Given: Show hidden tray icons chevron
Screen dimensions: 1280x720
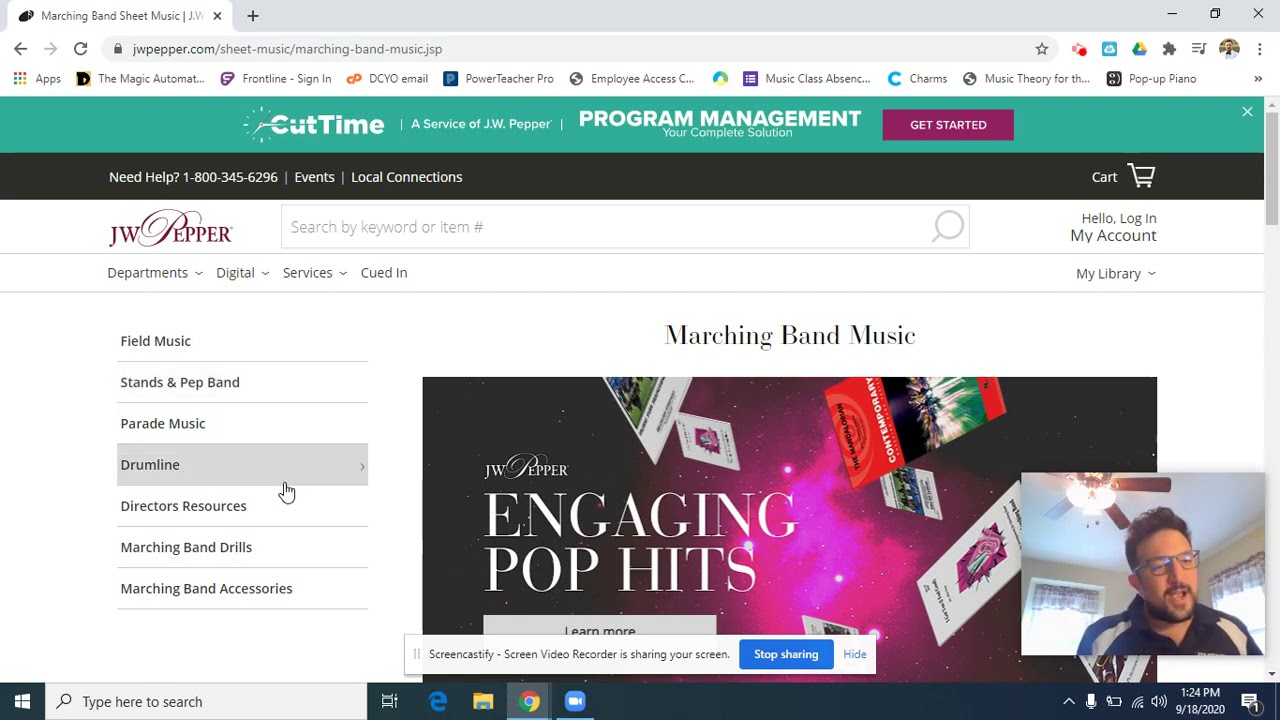Looking at the screenshot, I should (x=1068, y=702).
